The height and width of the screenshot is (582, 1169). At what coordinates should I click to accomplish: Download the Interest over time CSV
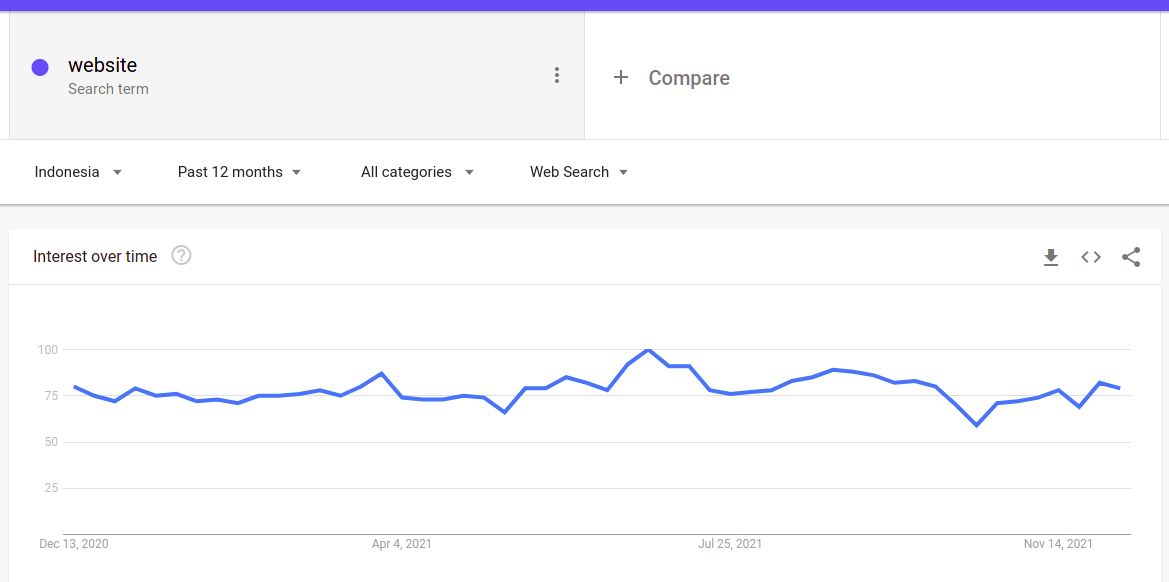(1050, 258)
